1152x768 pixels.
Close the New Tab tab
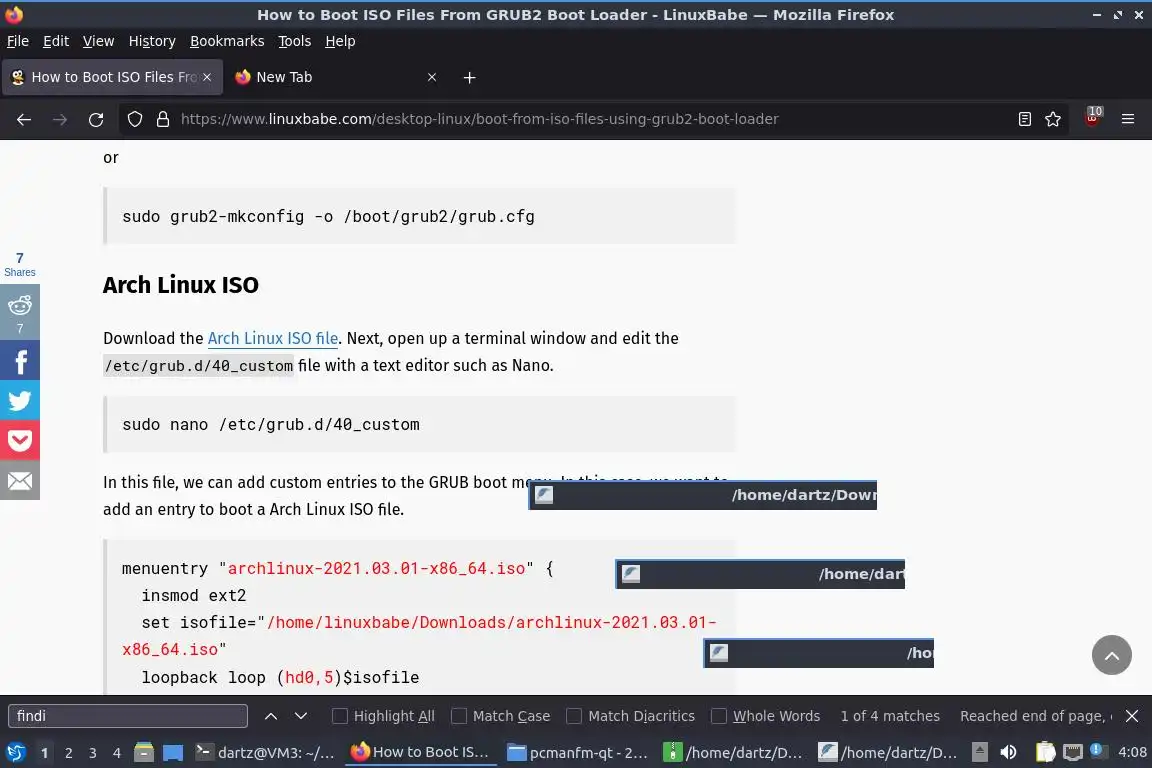[x=432, y=77]
